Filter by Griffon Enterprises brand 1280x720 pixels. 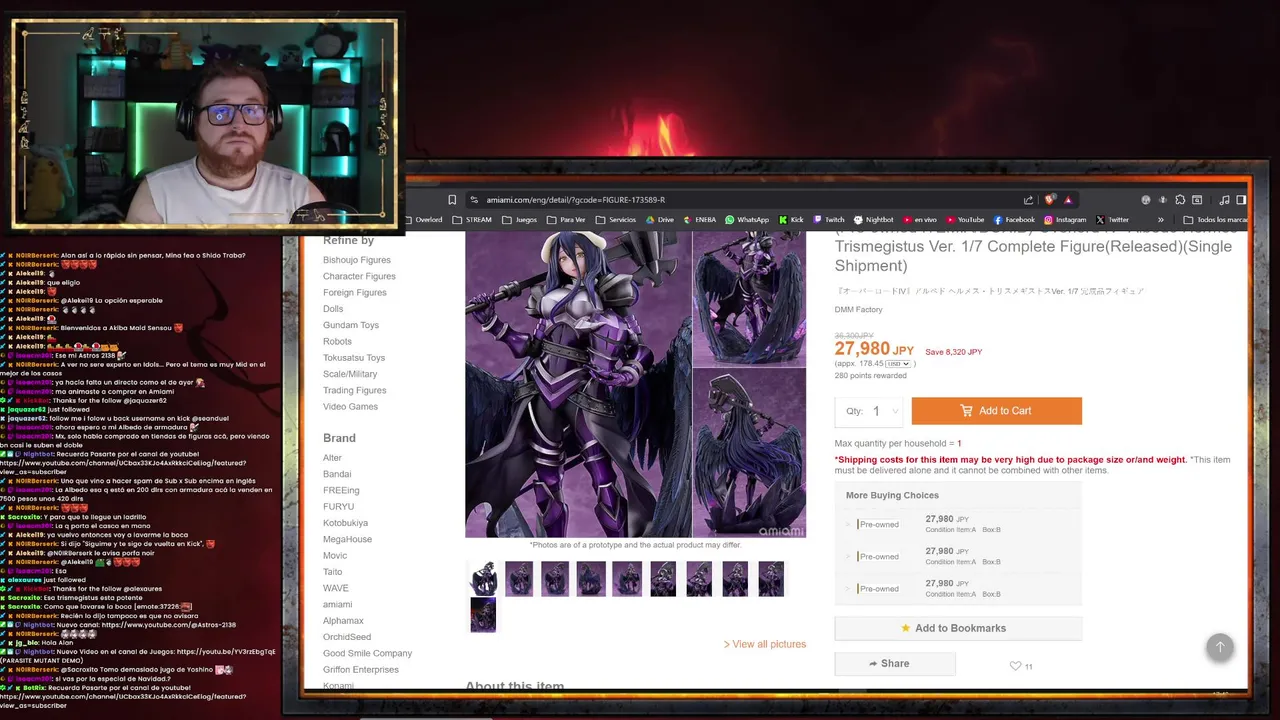[x=361, y=670]
